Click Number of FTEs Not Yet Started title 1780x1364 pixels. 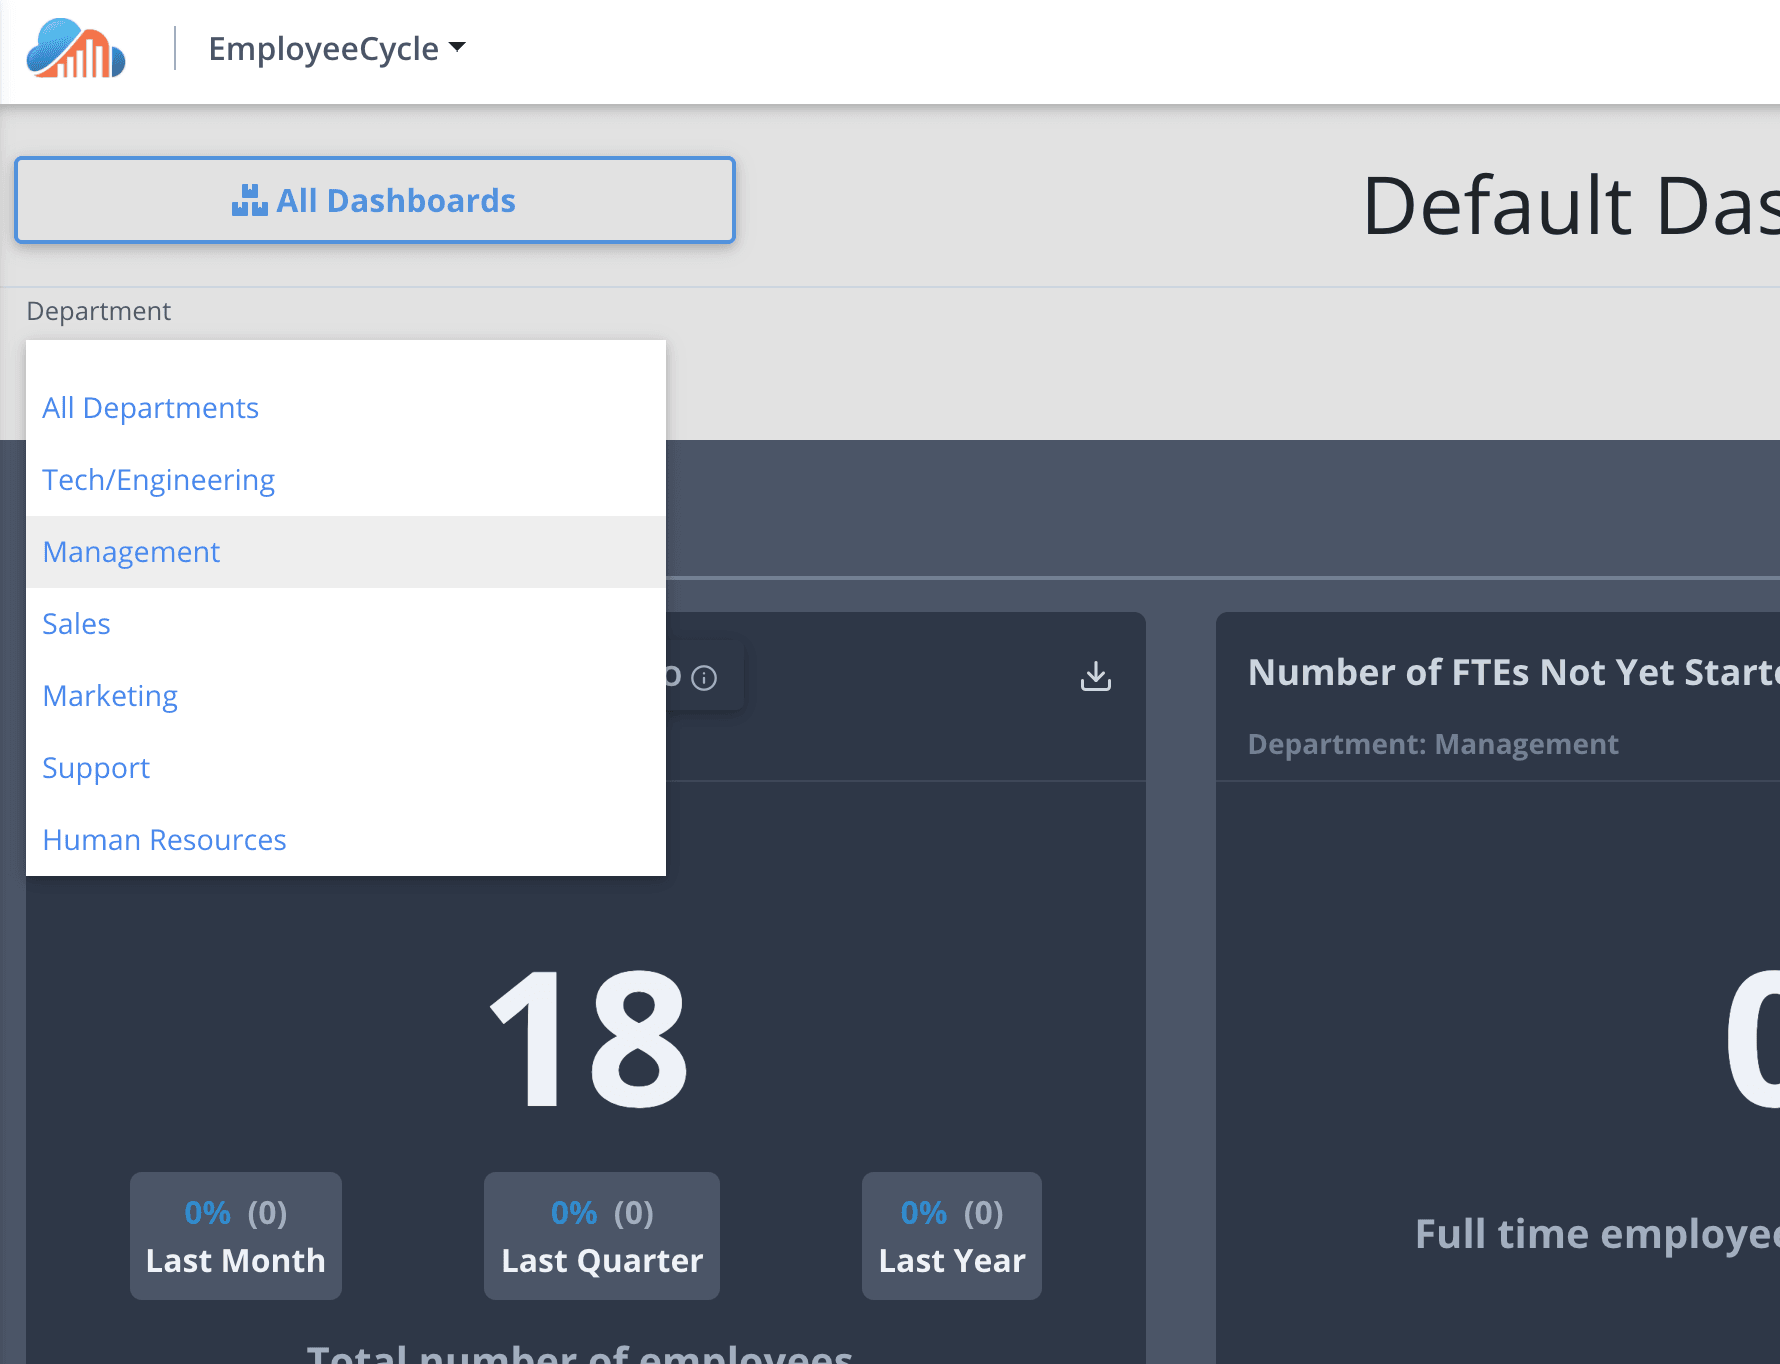pyautogui.click(x=1512, y=673)
